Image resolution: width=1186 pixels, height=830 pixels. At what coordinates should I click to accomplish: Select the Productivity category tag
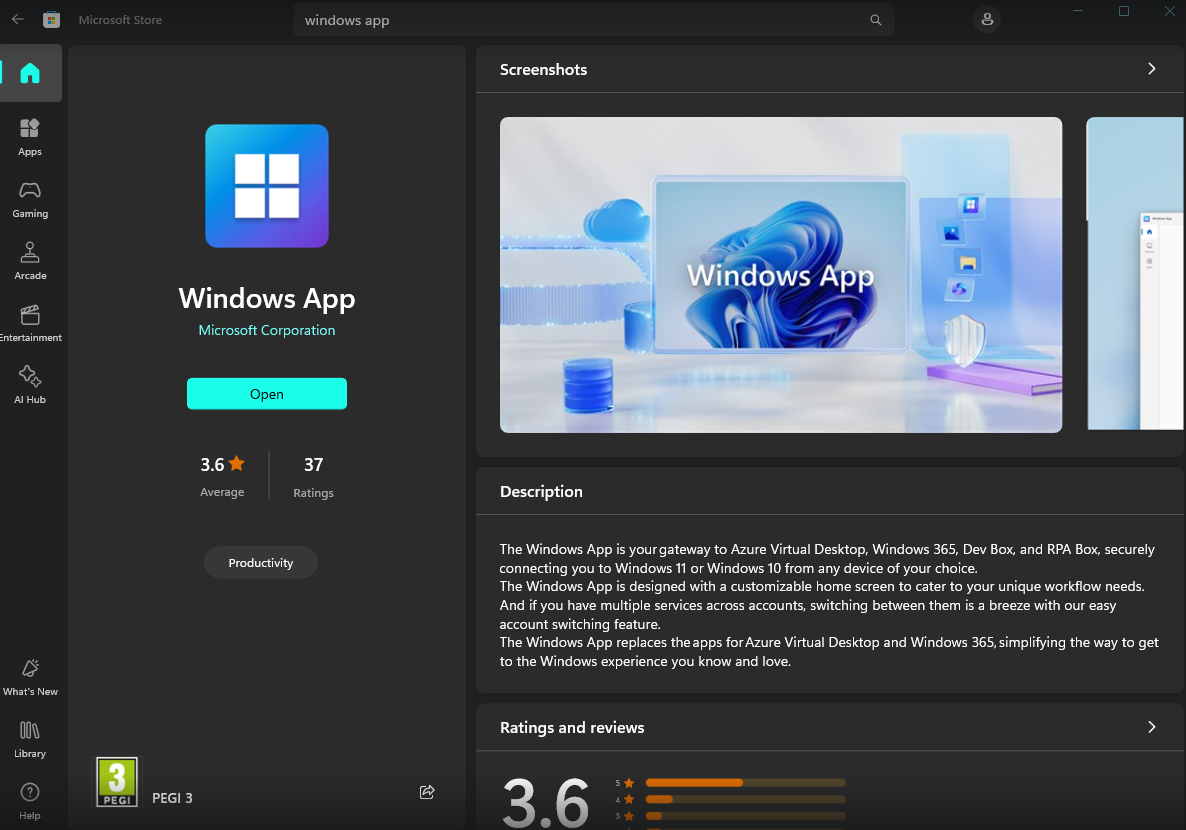click(x=261, y=563)
